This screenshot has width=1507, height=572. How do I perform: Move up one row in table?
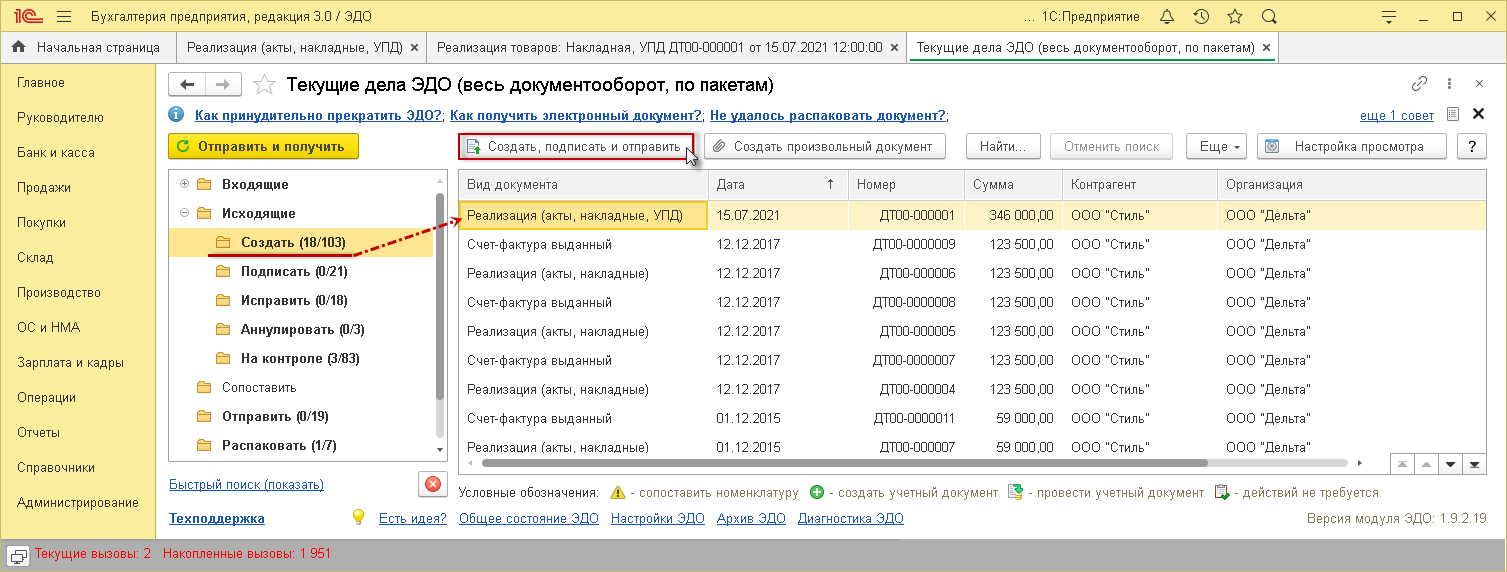coord(1427,464)
